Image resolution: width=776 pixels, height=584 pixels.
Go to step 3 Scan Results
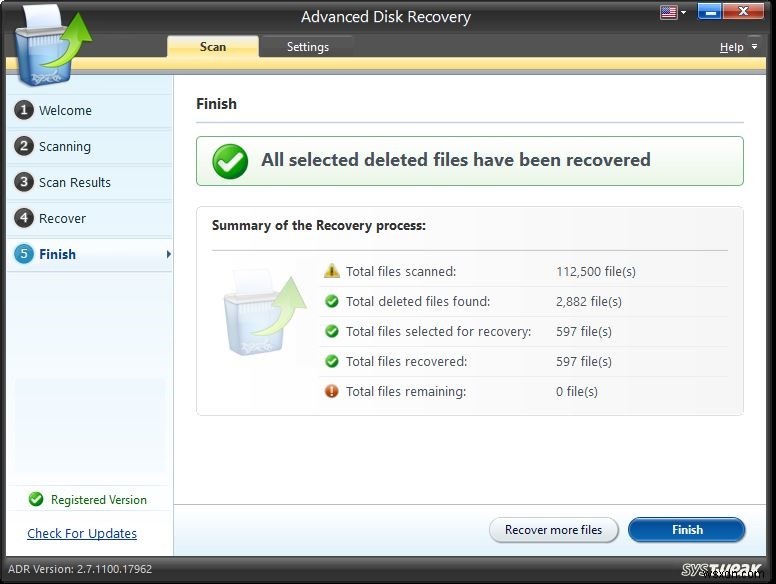(x=74, y=182)
